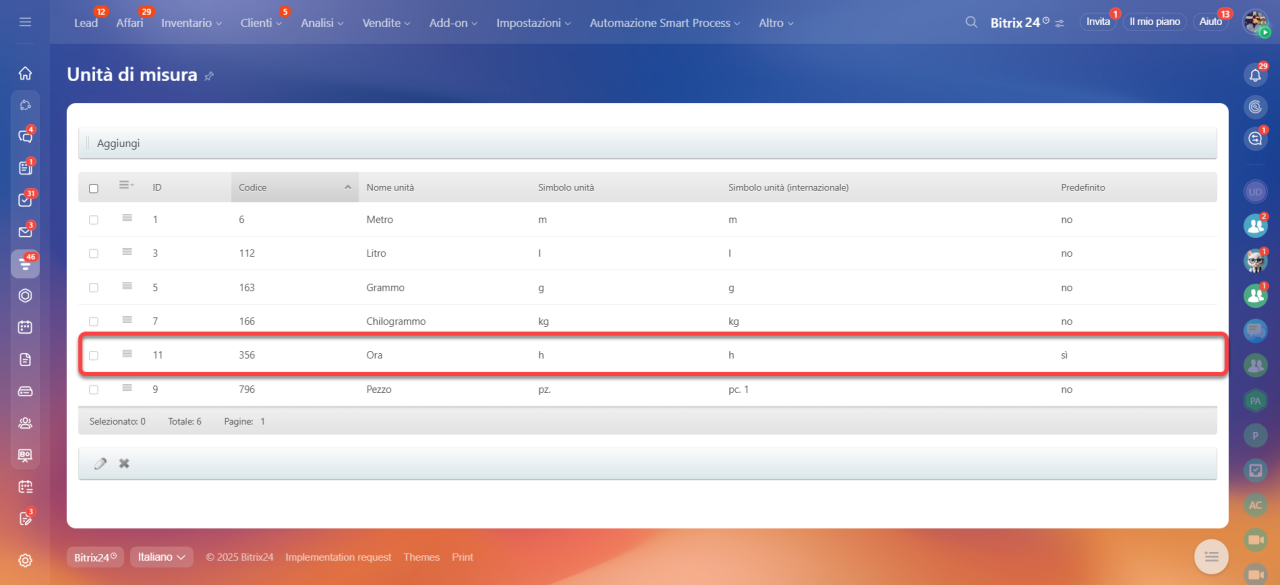Expand the Vendite menu

(x=386, y=22)
